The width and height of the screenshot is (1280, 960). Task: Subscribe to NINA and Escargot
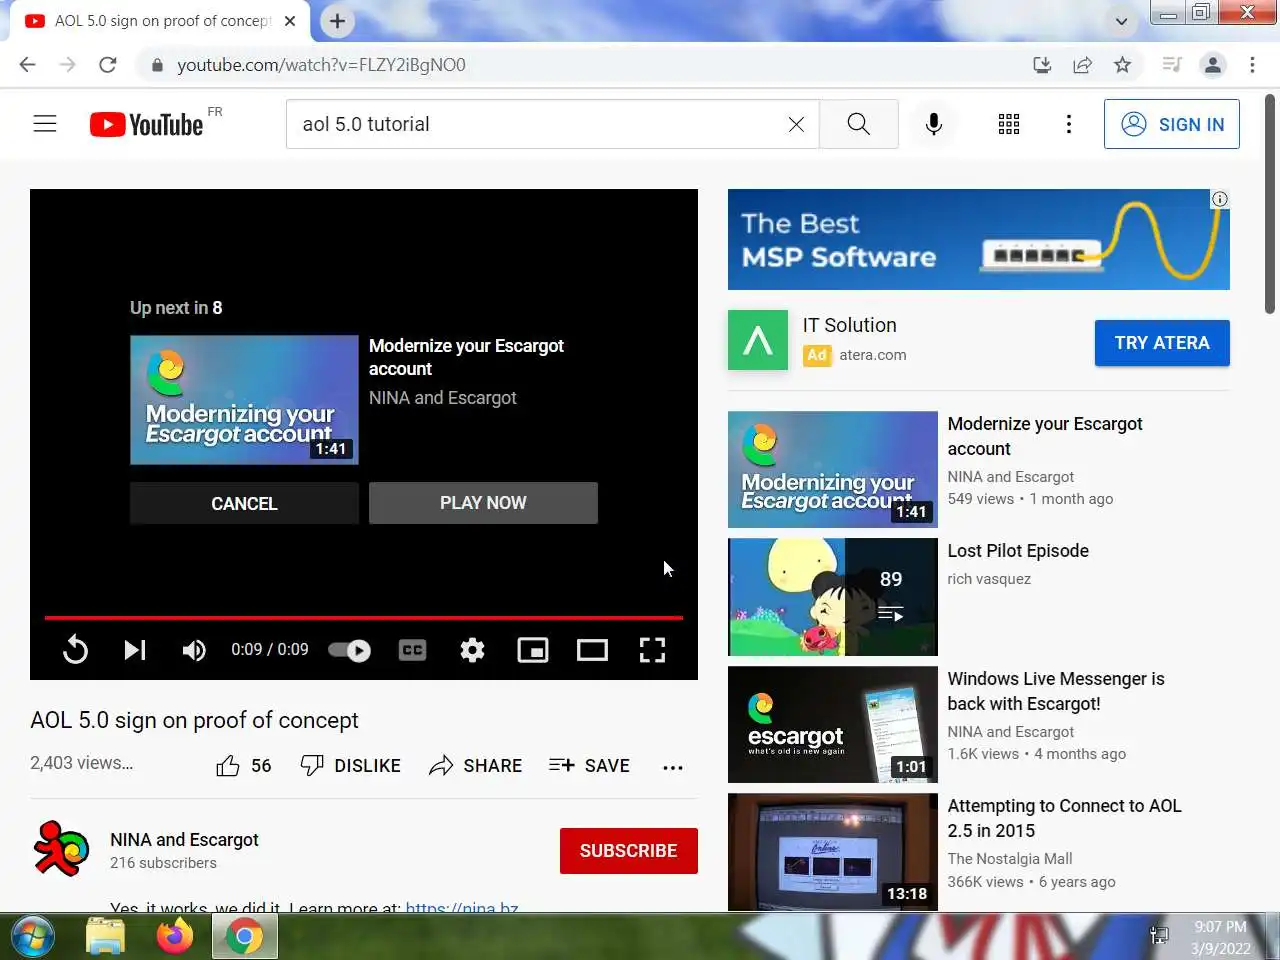pyautogui.click(x=628, y=851)
